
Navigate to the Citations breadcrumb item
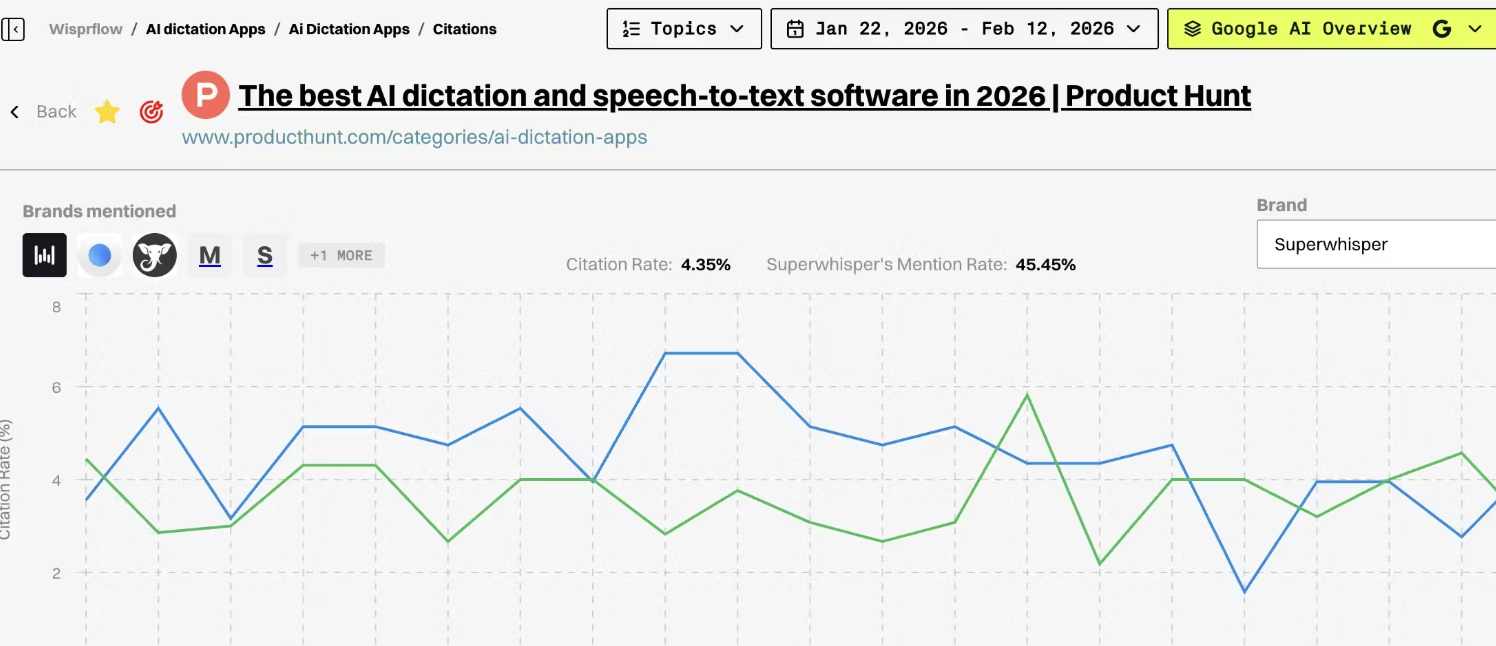[464, 29]
